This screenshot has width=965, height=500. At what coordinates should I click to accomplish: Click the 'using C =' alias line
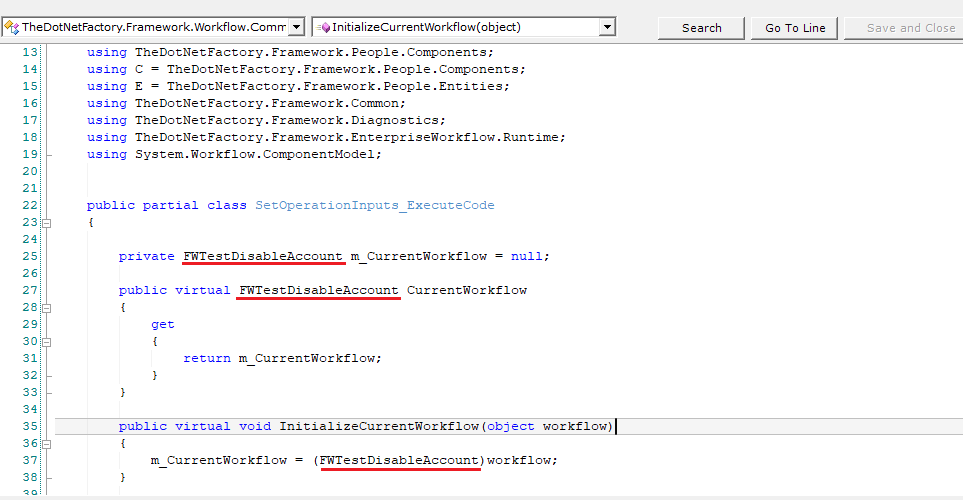306,69
